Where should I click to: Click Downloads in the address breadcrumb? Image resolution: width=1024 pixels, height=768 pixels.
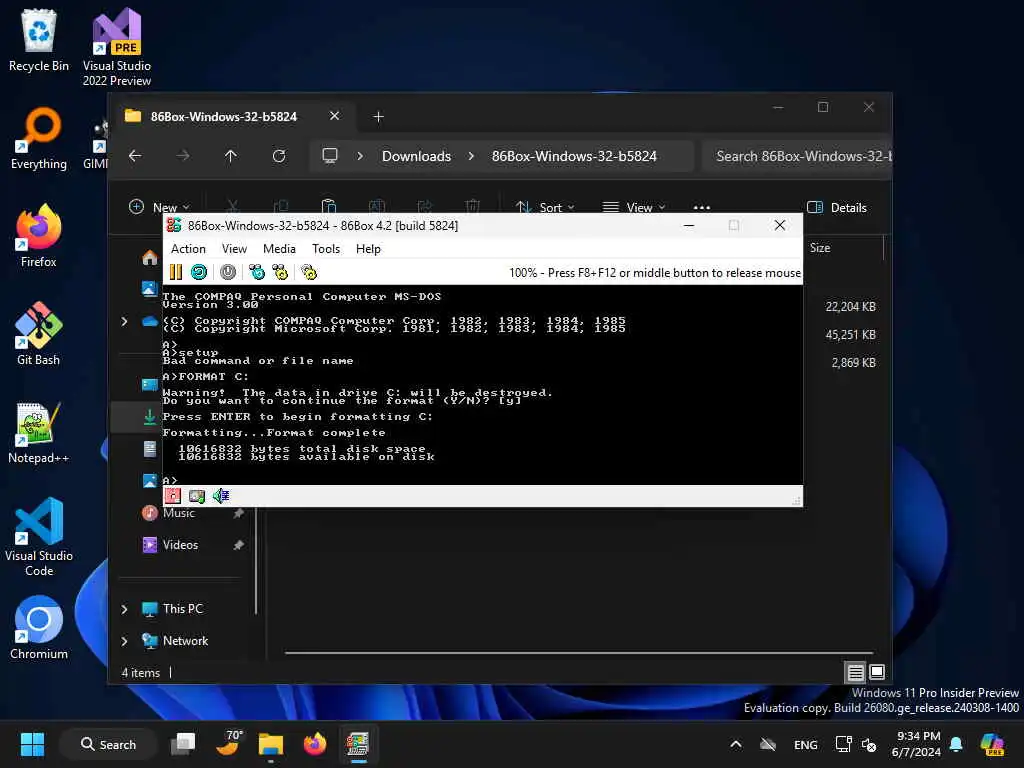[x=416, y=156]
